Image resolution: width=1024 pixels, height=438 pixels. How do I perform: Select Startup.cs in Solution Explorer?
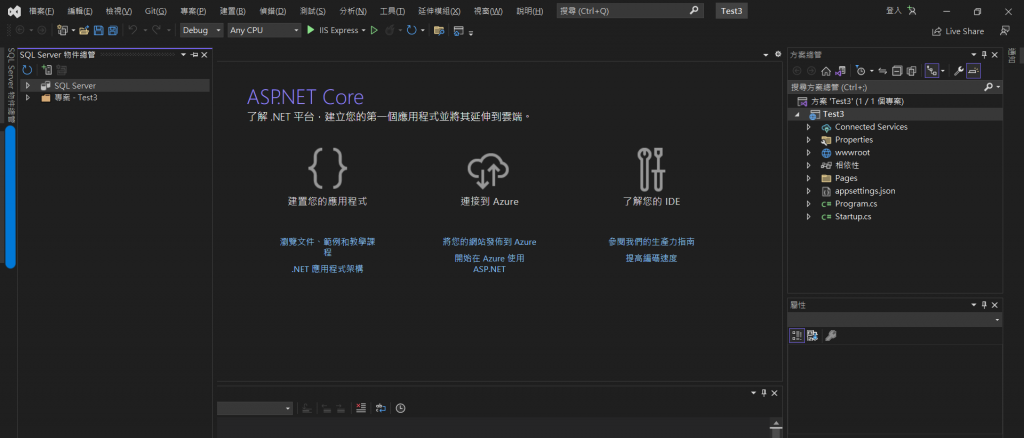[853, 217]
